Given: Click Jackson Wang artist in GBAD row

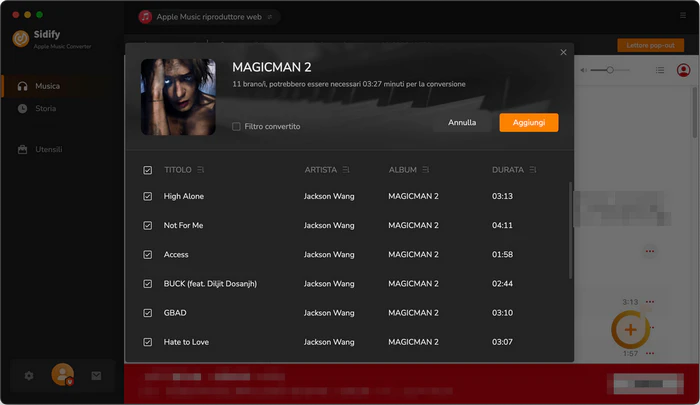Looking at the screenshot, I should (329, 313).
